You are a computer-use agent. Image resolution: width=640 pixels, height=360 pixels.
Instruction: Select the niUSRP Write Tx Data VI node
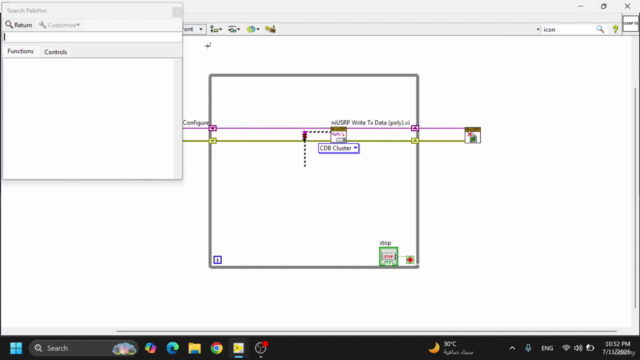tap(338, 135)
